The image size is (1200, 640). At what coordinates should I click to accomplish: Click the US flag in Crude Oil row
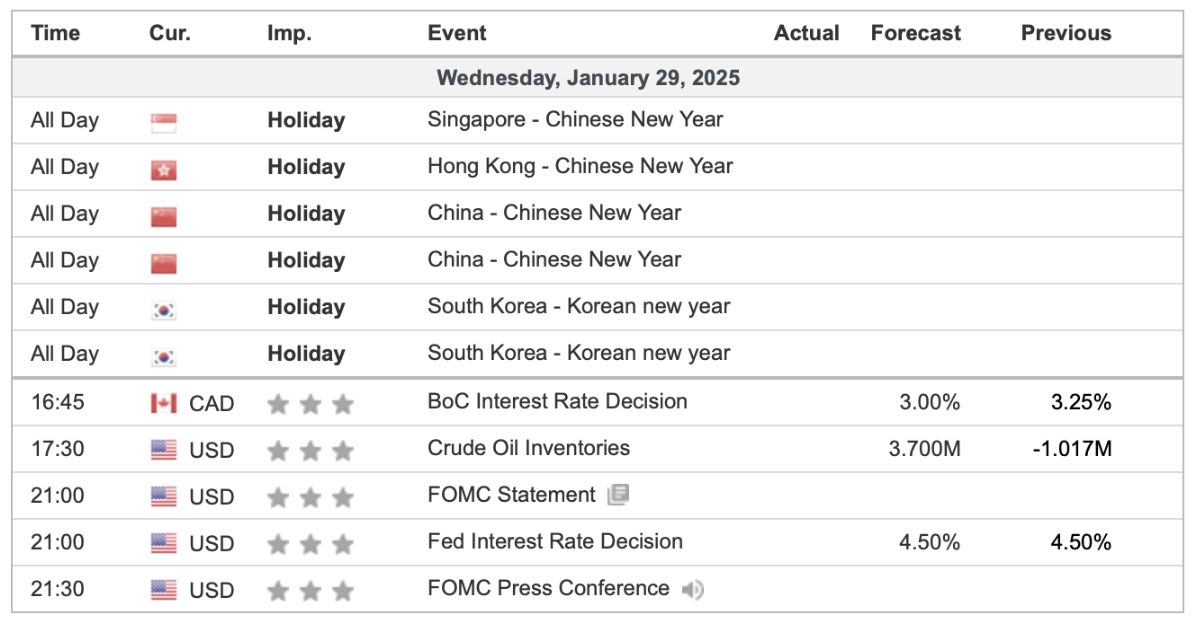[x=163, y=450]
